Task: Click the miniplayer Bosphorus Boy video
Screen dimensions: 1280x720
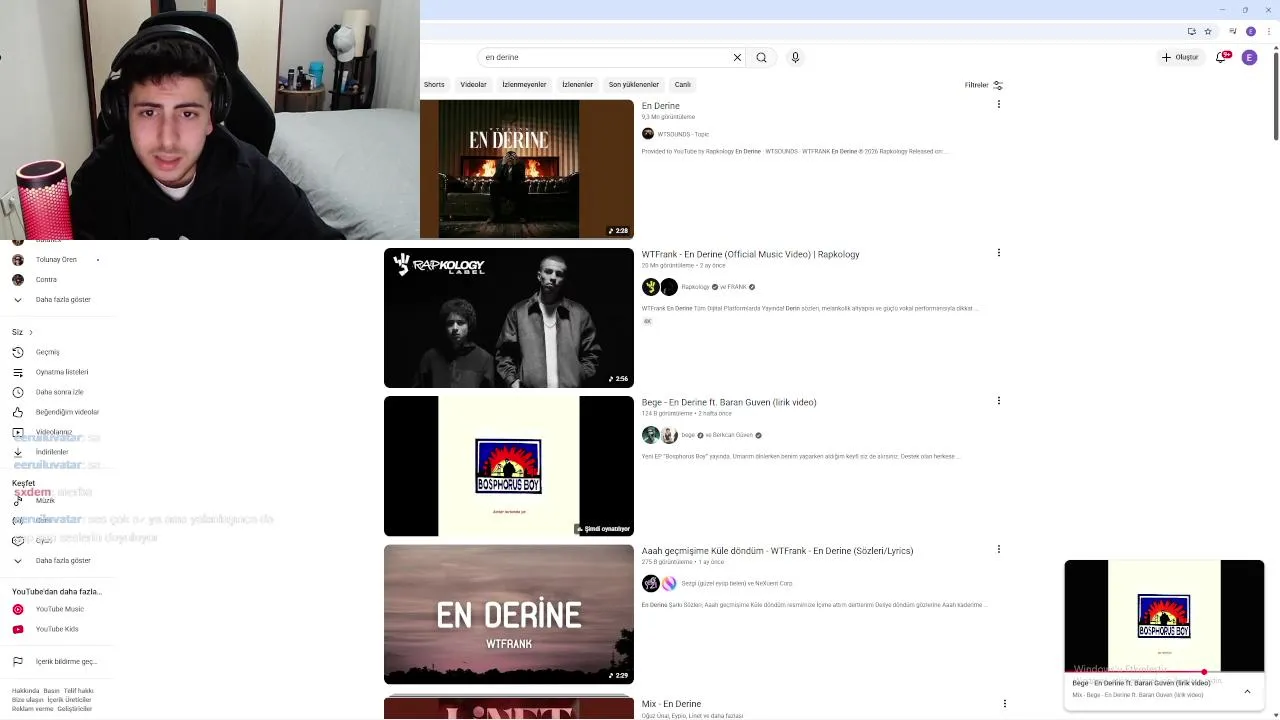Action: (1164, 616)
